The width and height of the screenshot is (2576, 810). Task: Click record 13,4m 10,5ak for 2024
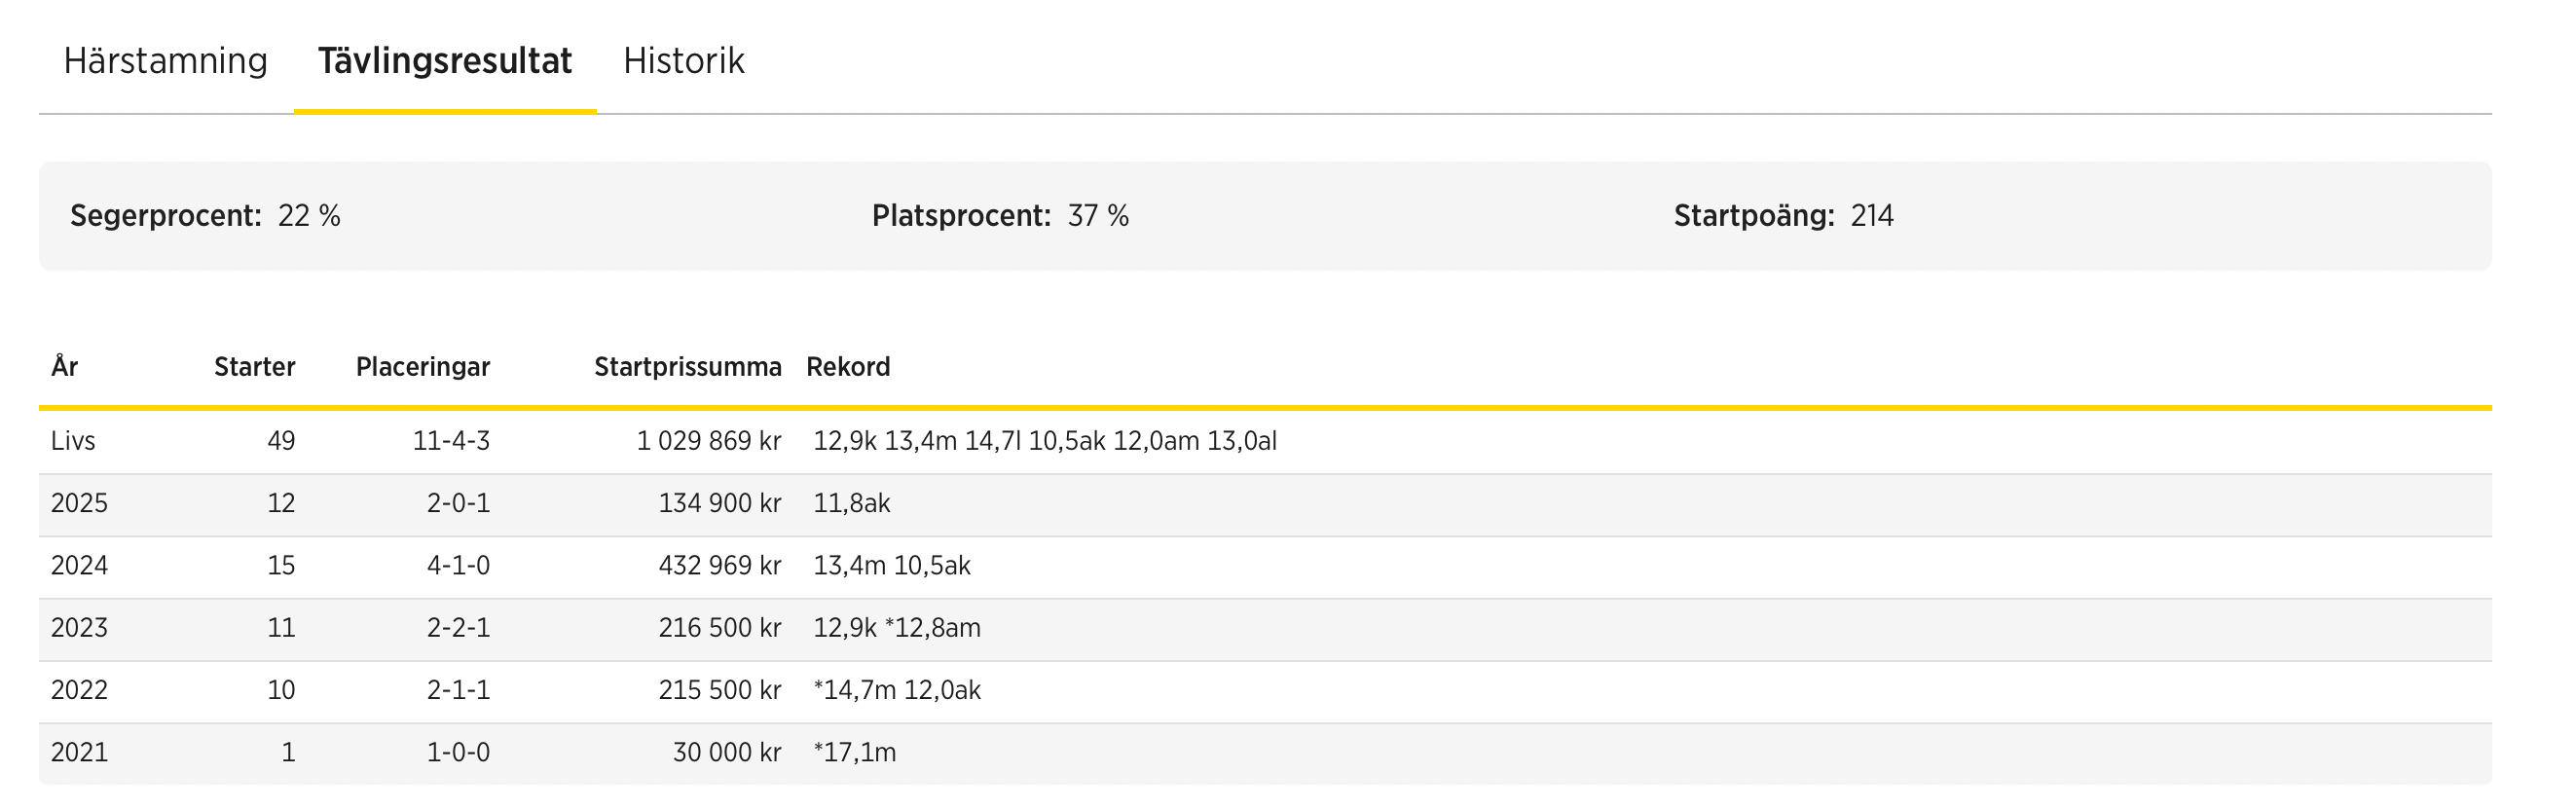point(892,565)
